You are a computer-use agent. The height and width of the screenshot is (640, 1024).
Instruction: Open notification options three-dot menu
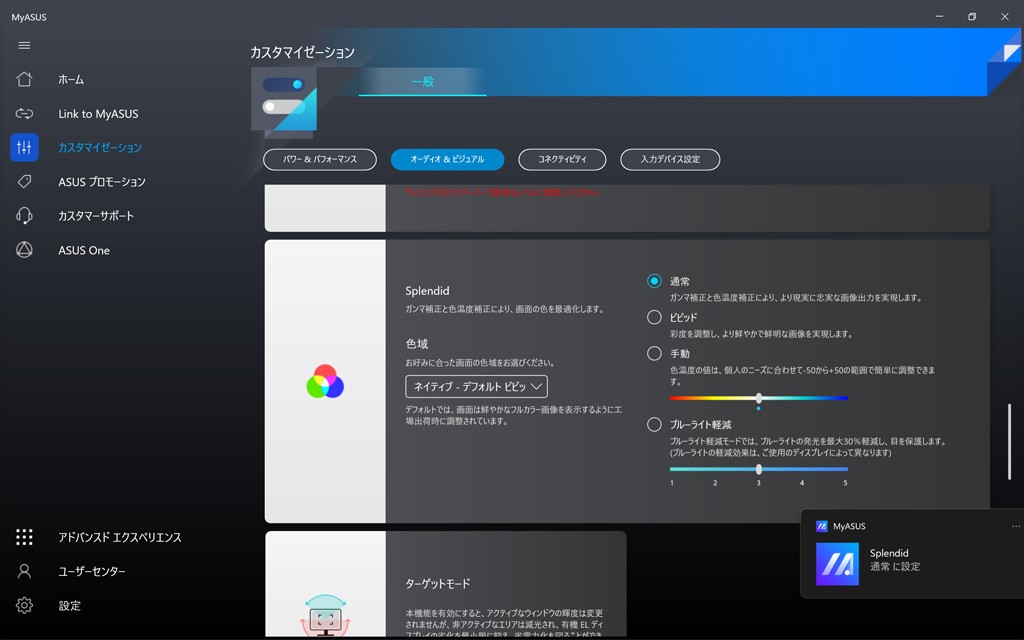1016,526
